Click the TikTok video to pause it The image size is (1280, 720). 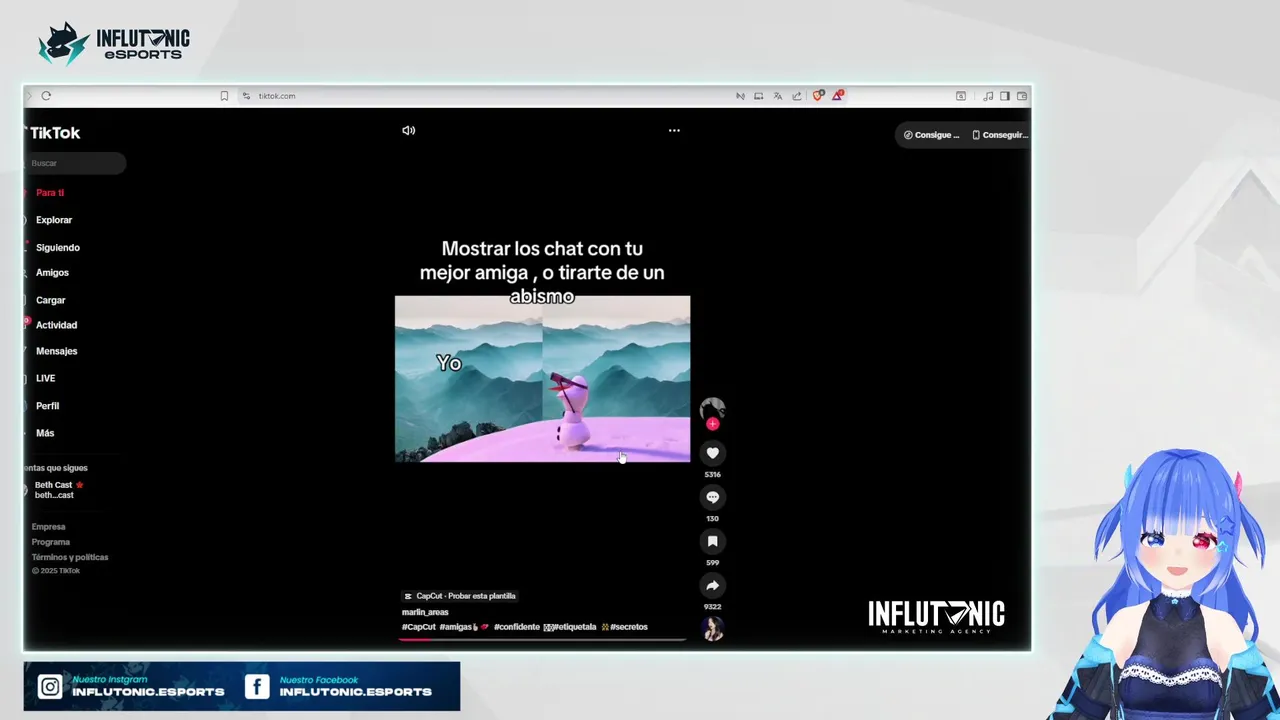(542, 379)
